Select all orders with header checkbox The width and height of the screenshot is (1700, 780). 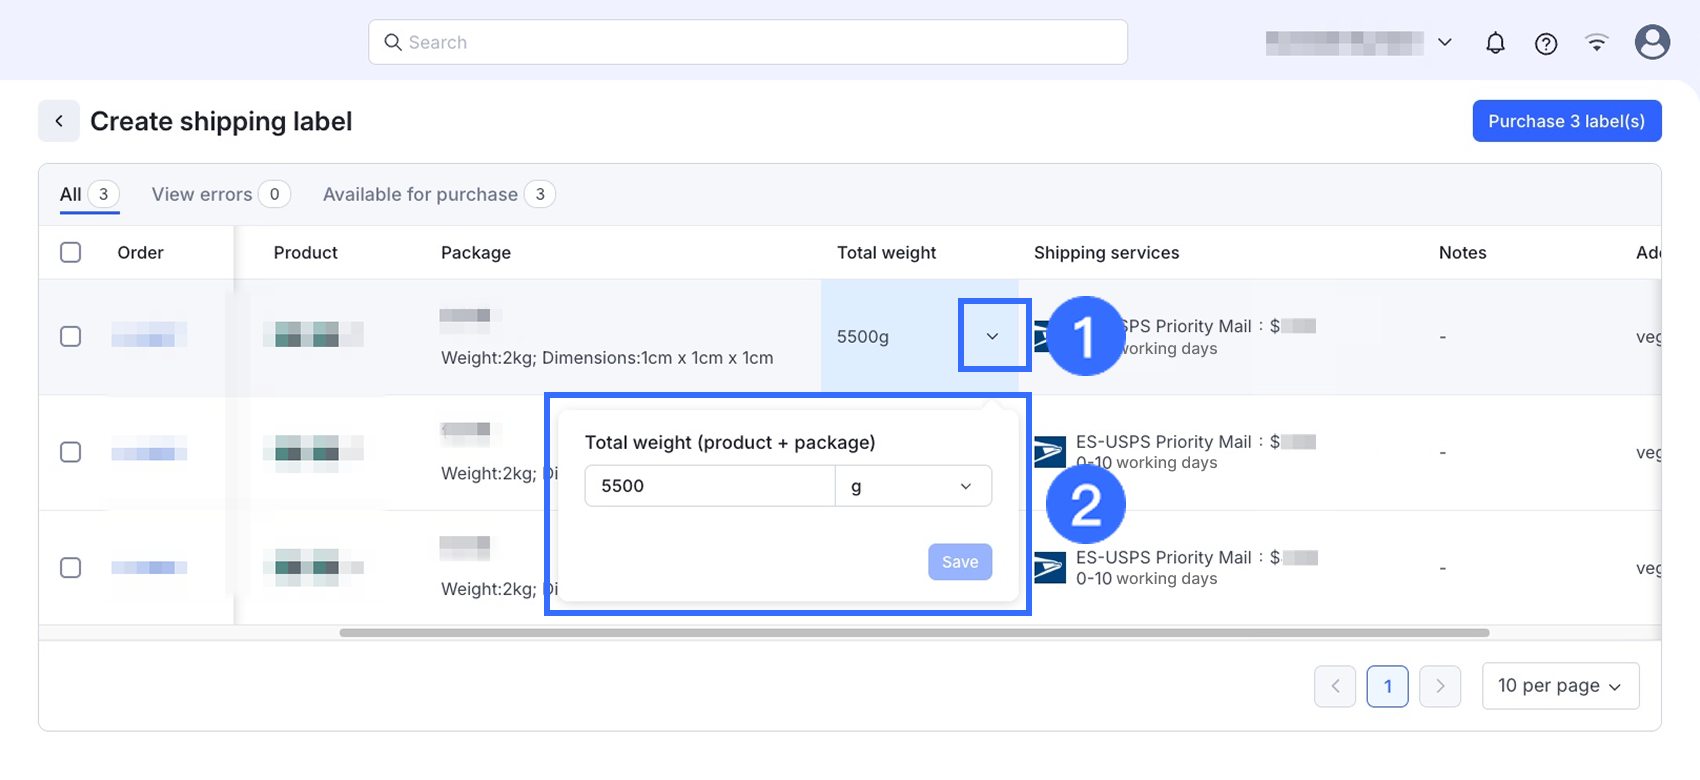point(71,252)
